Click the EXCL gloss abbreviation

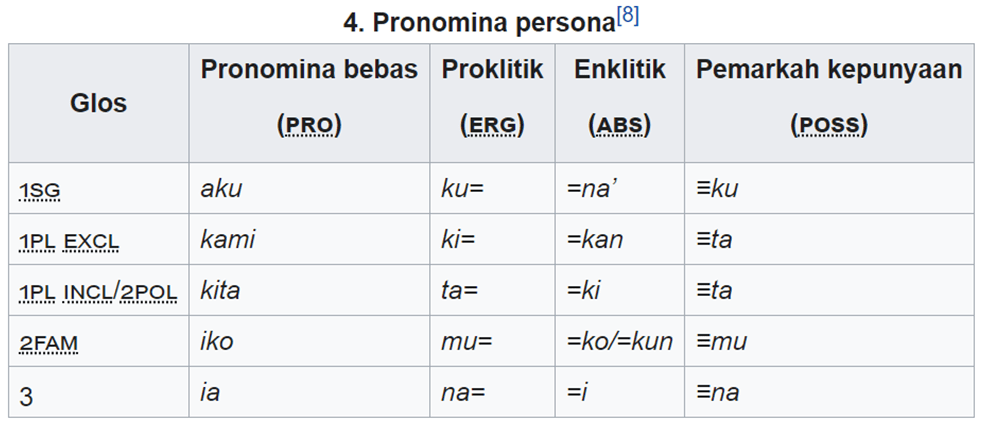[x=91, y=240]
